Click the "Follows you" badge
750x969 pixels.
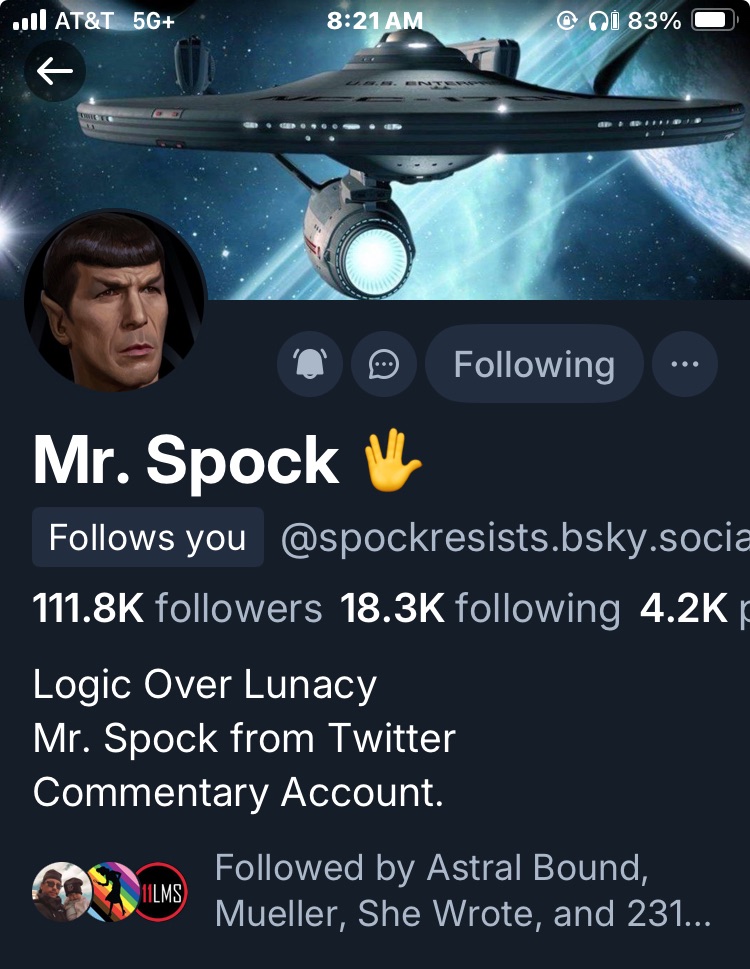click(148, 538)
